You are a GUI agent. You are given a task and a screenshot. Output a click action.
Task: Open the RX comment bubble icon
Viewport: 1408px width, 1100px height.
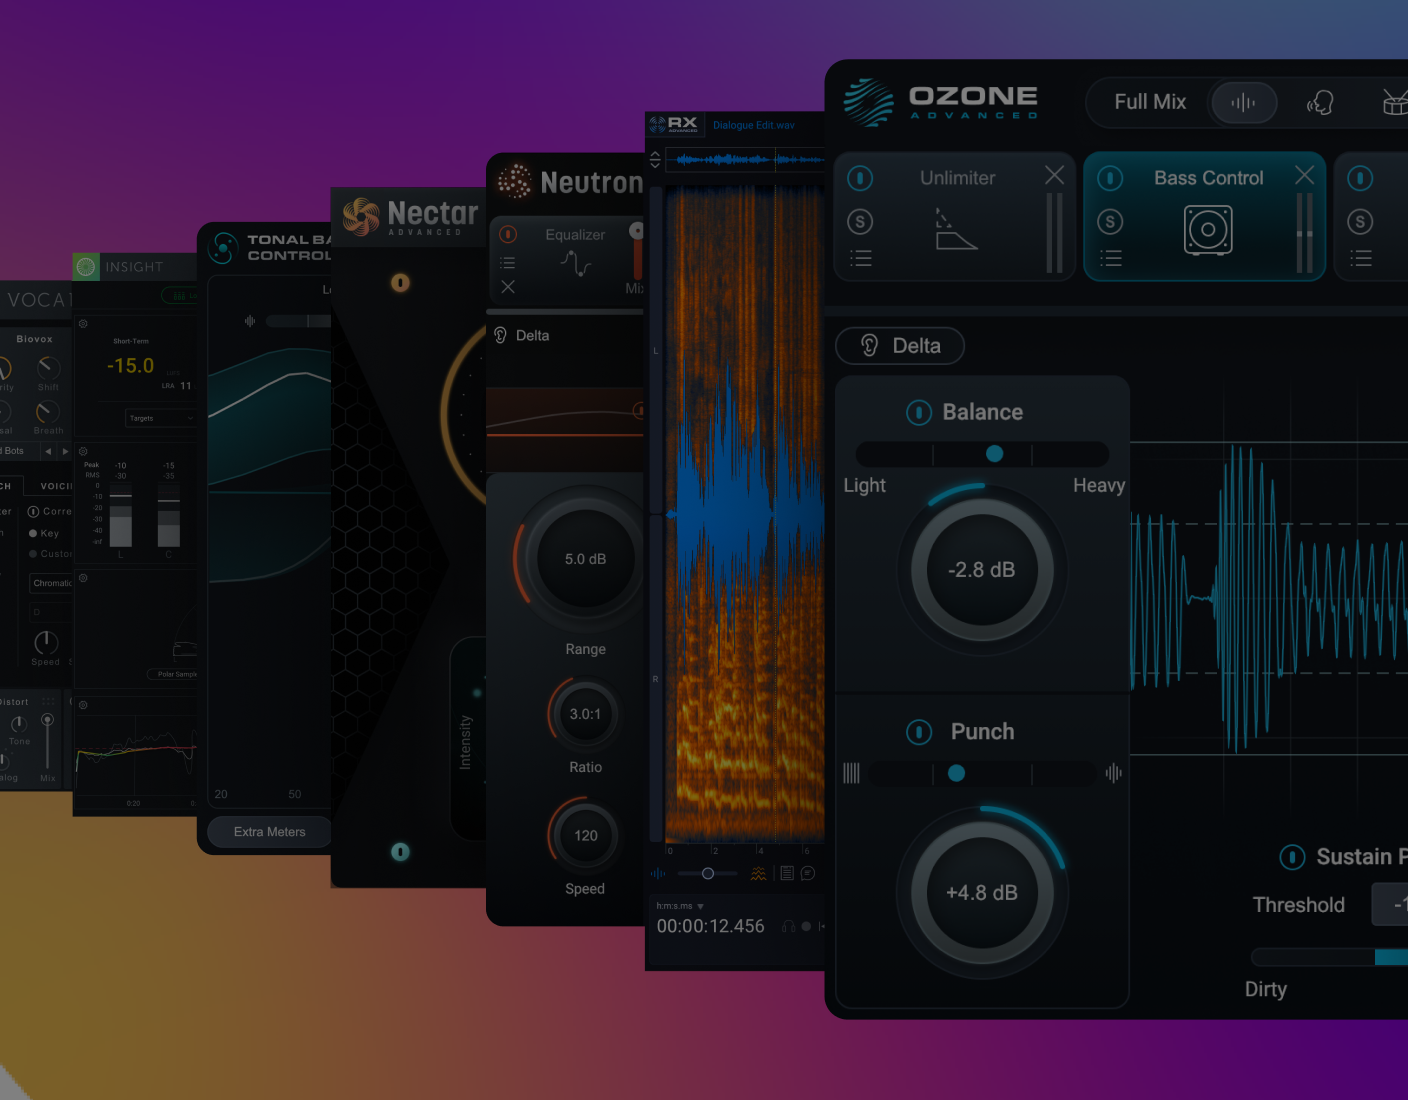click(x=808, y=873)
